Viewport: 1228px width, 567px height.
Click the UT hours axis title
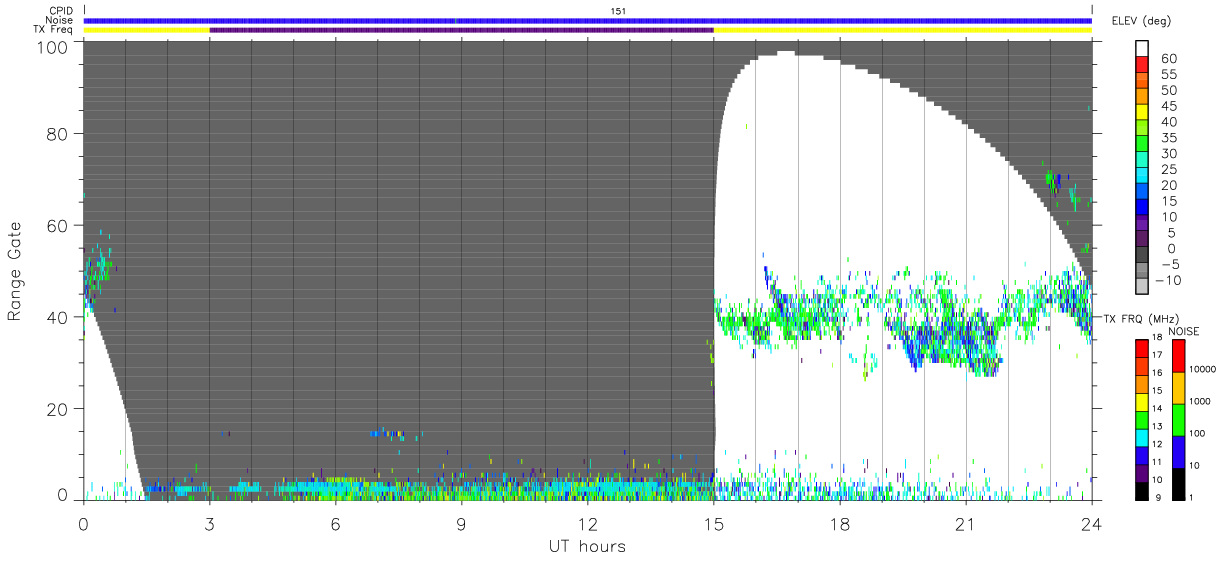(586, 546)
